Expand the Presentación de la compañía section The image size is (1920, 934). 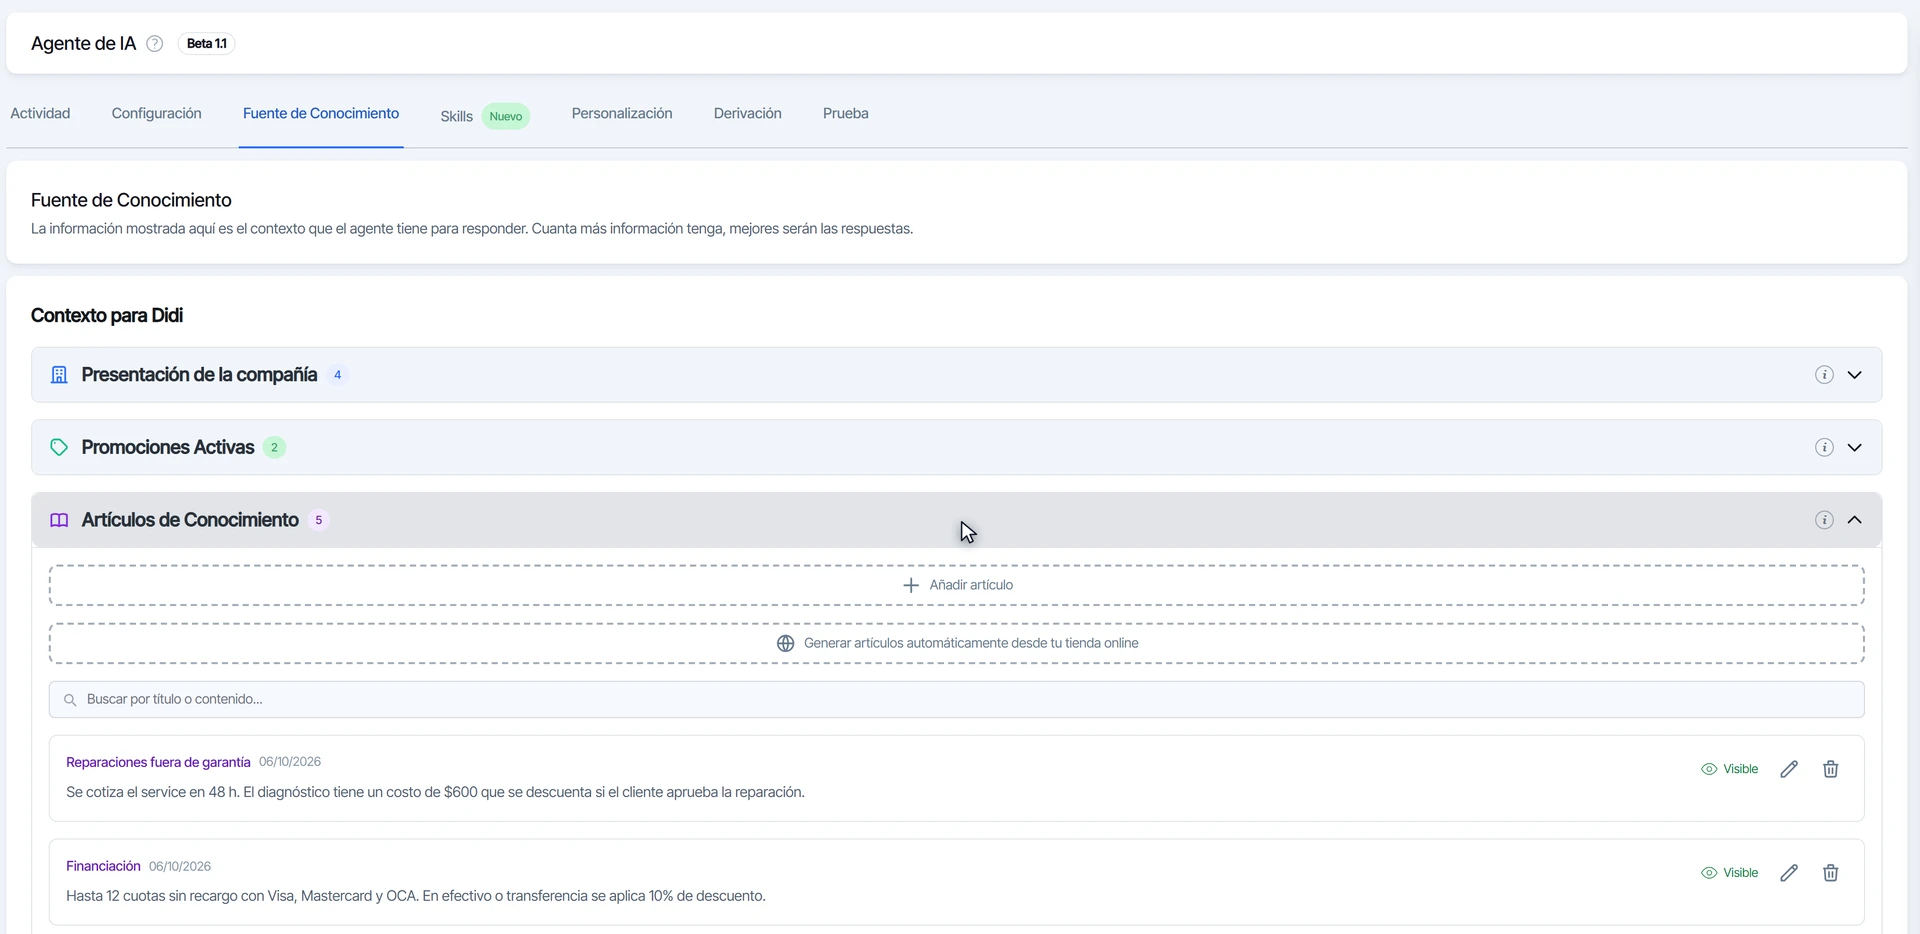click(x=1854, y=375)
